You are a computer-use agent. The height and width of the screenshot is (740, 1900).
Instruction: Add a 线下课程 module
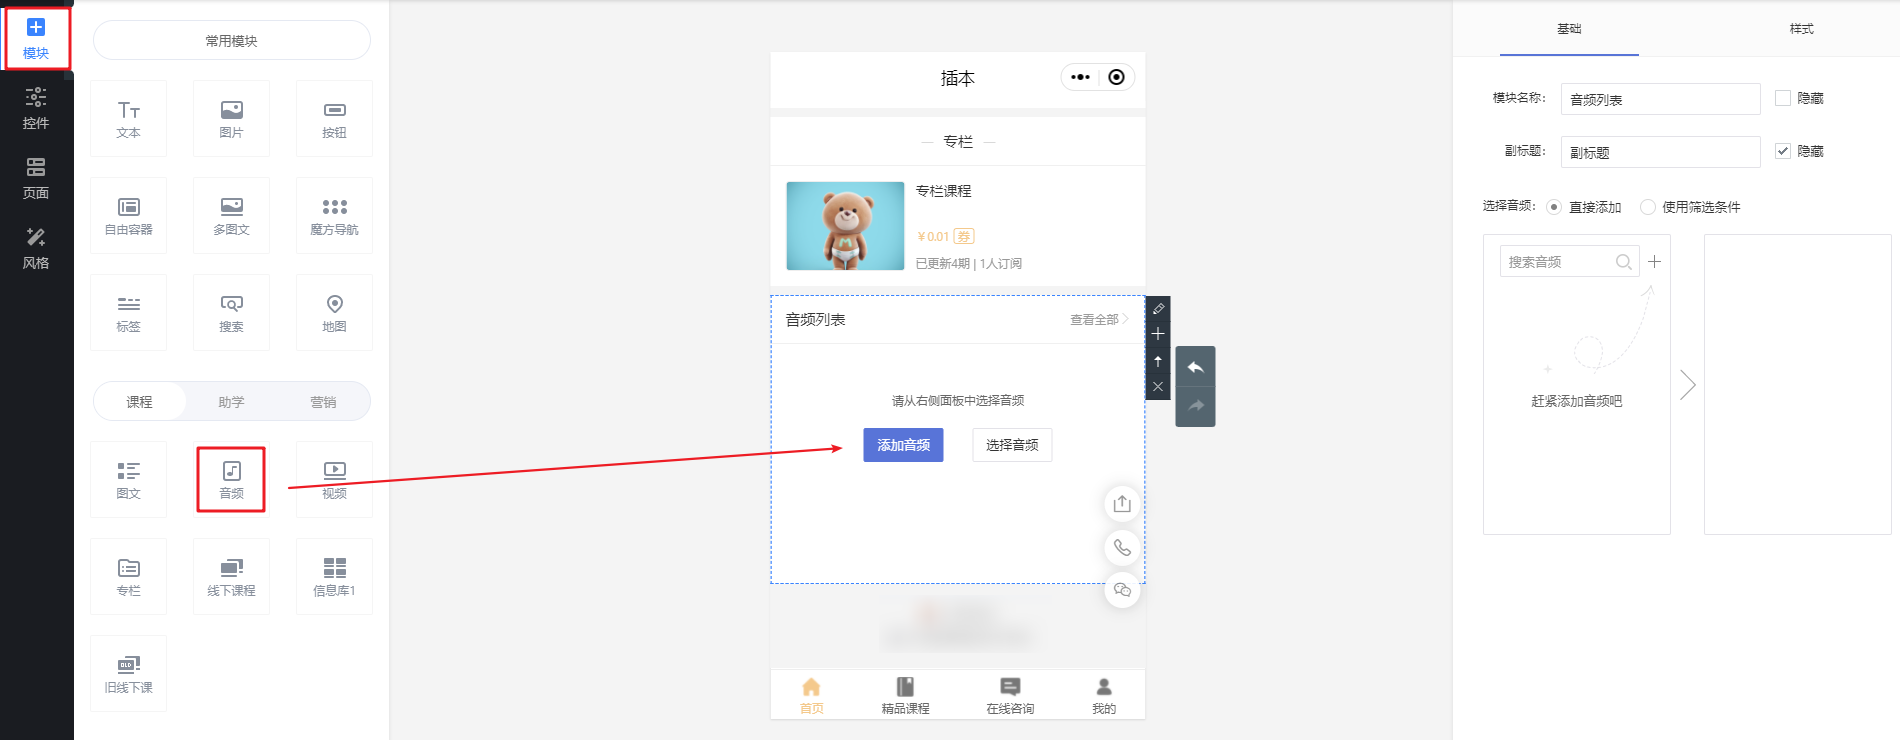(232, 577)
